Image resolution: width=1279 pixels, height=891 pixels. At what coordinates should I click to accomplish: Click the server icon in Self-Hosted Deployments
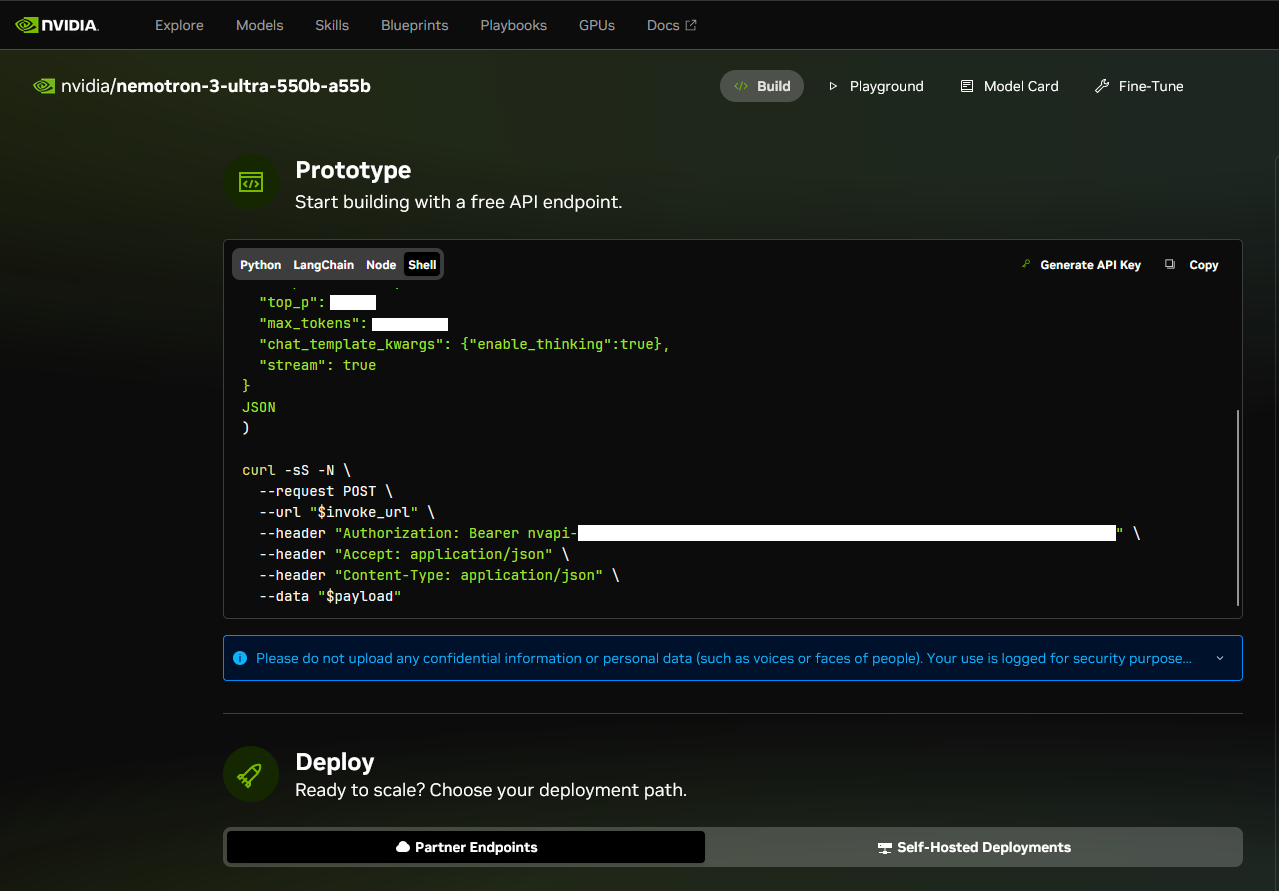884,848
